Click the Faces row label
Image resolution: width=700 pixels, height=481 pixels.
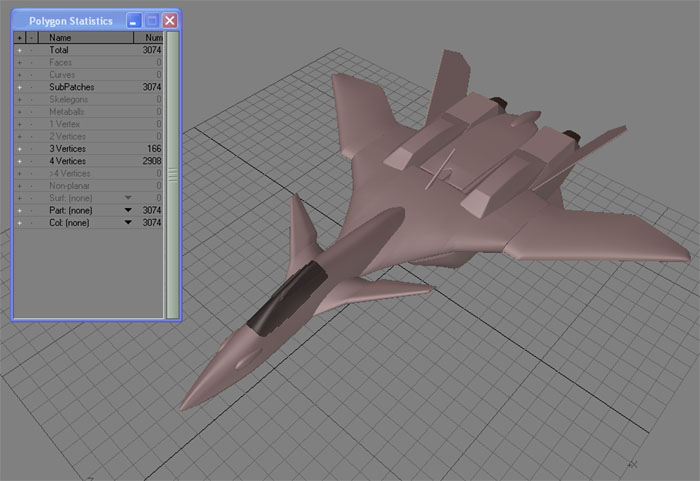point(60,63)
